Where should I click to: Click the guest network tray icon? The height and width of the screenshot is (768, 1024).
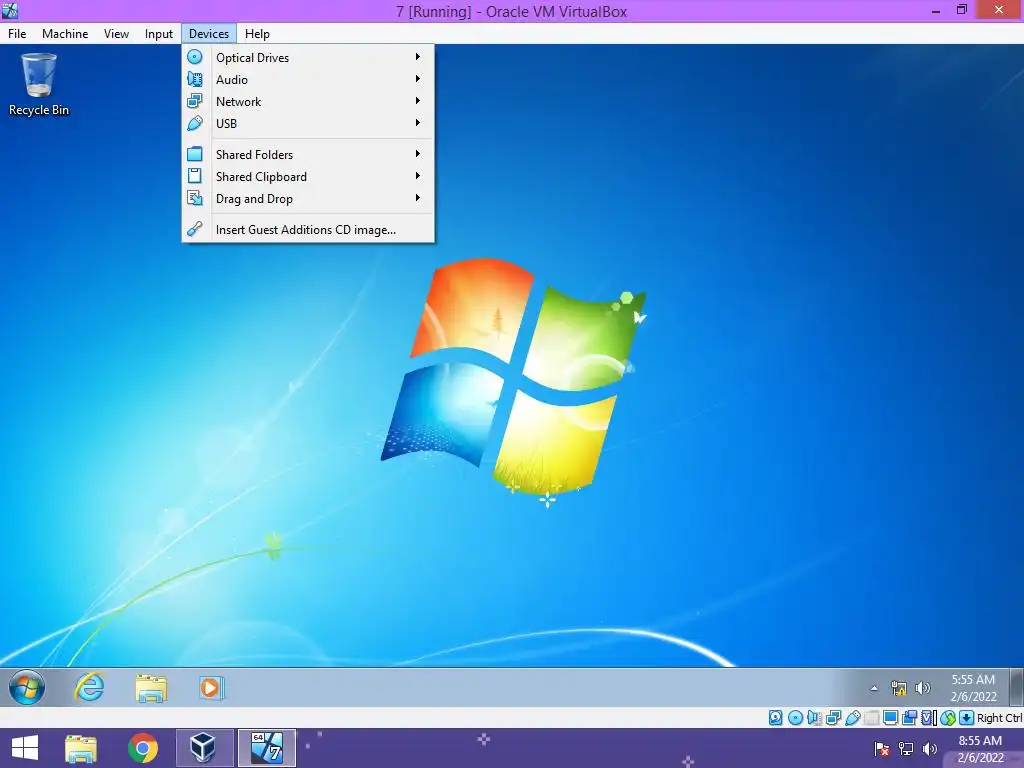[899, 688]
